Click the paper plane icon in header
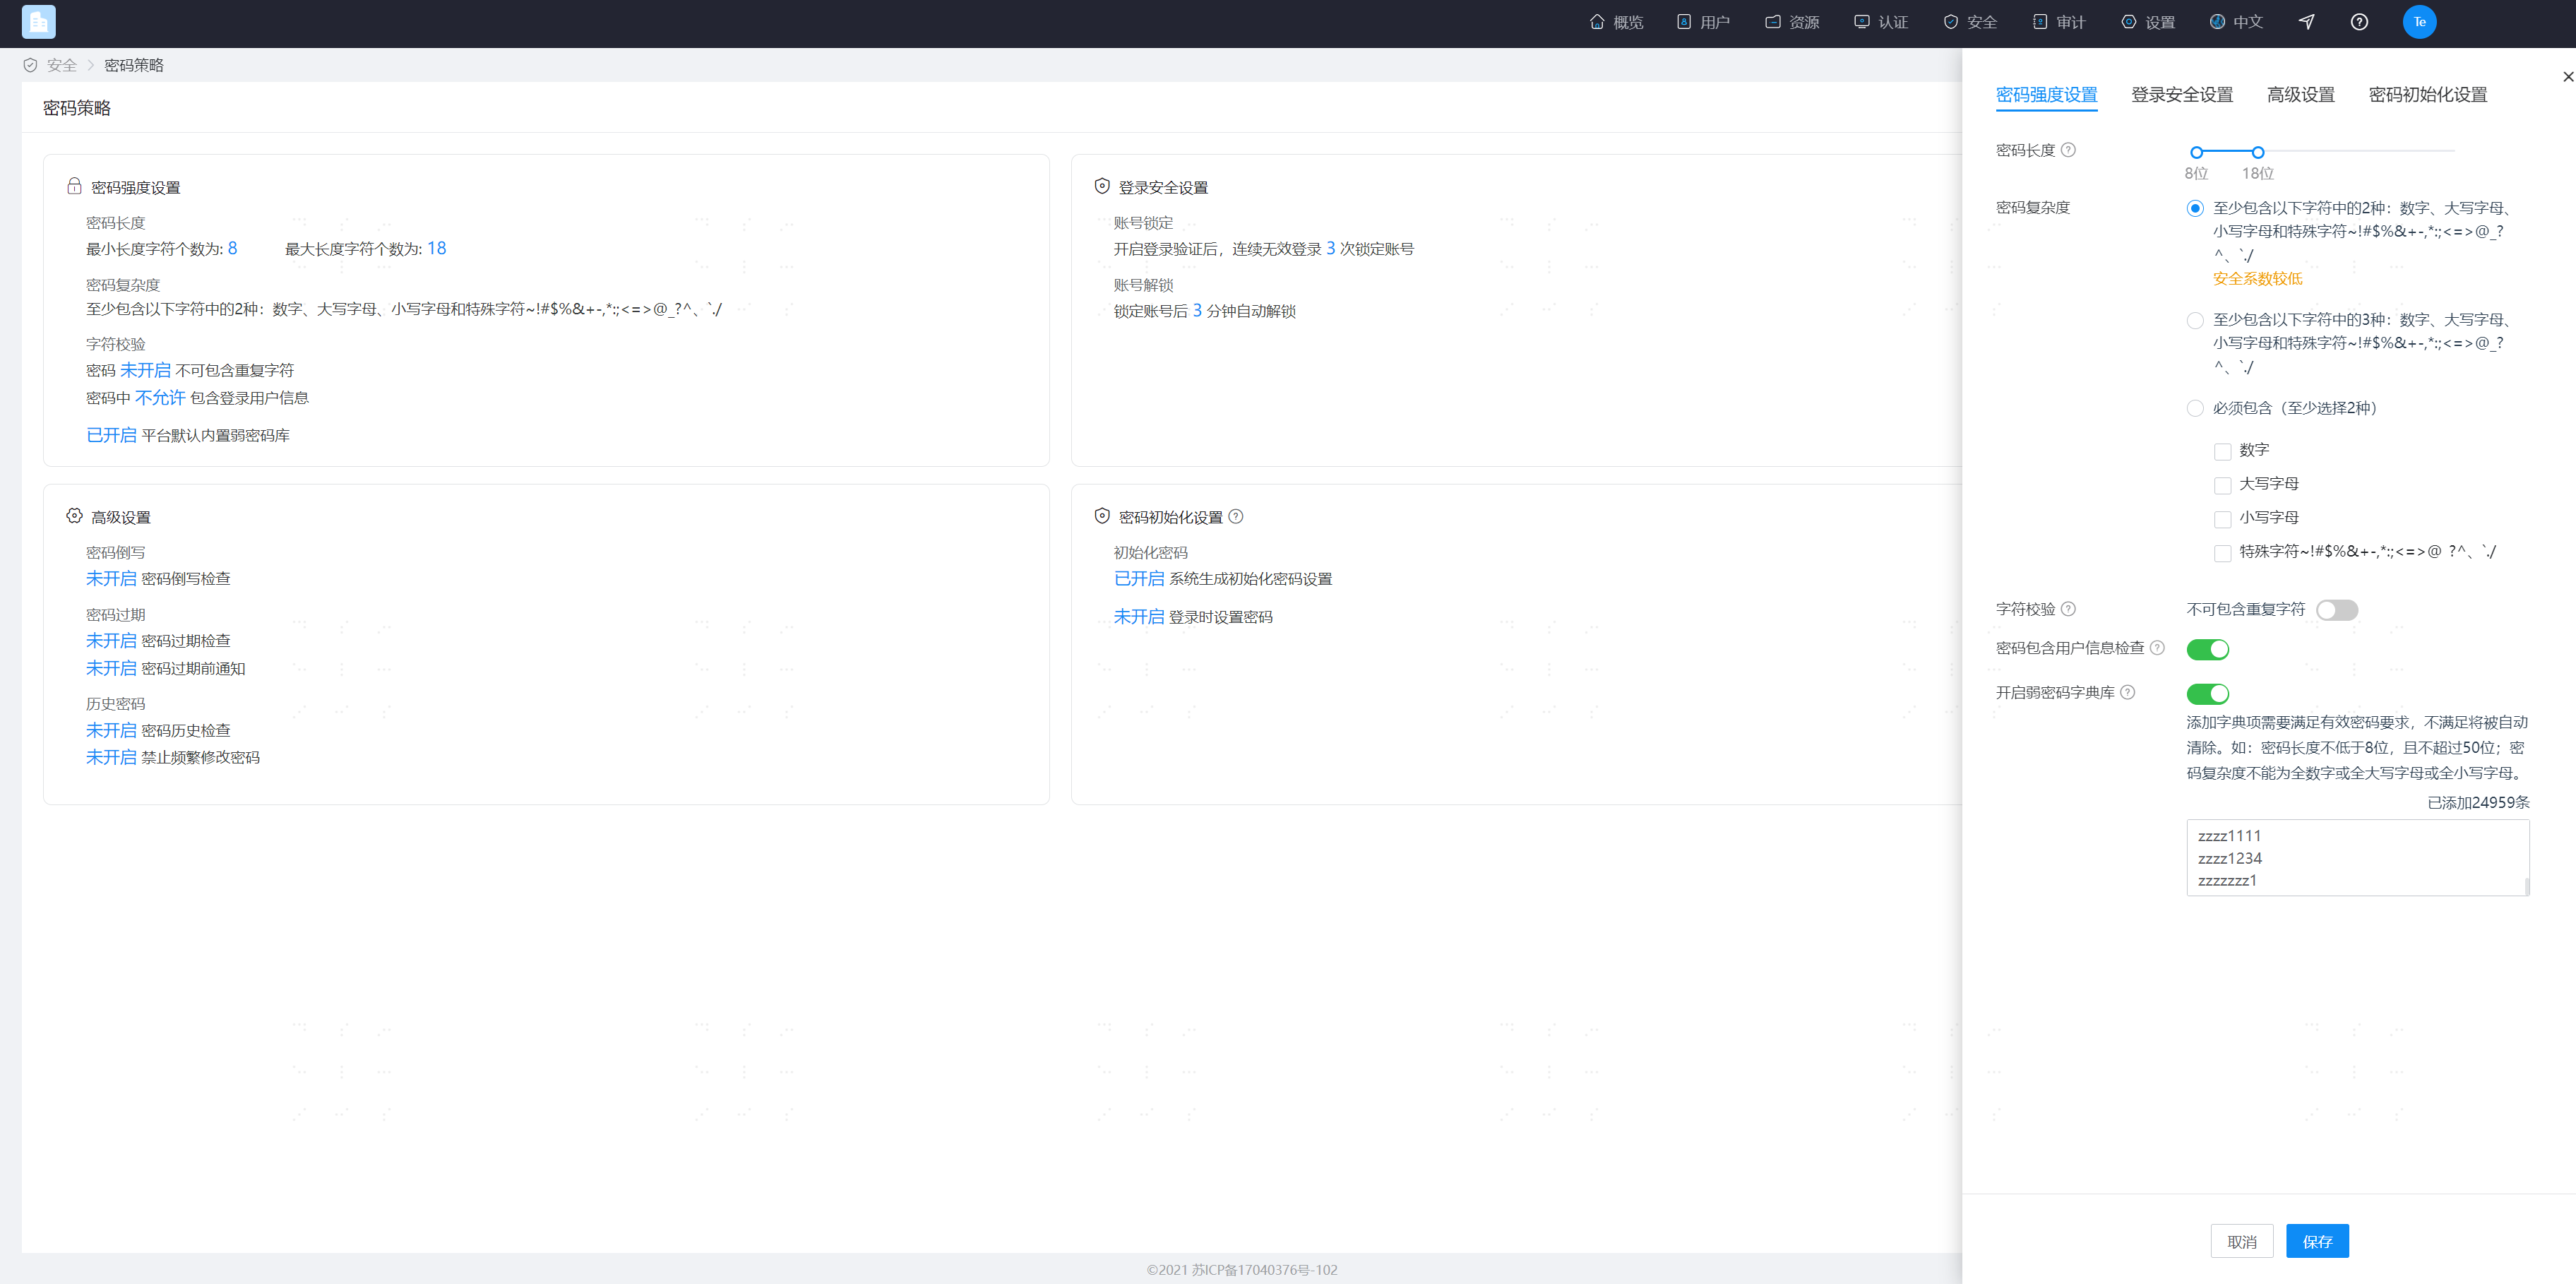The image size is (2576, 1284). click(x=2306, y=22)
